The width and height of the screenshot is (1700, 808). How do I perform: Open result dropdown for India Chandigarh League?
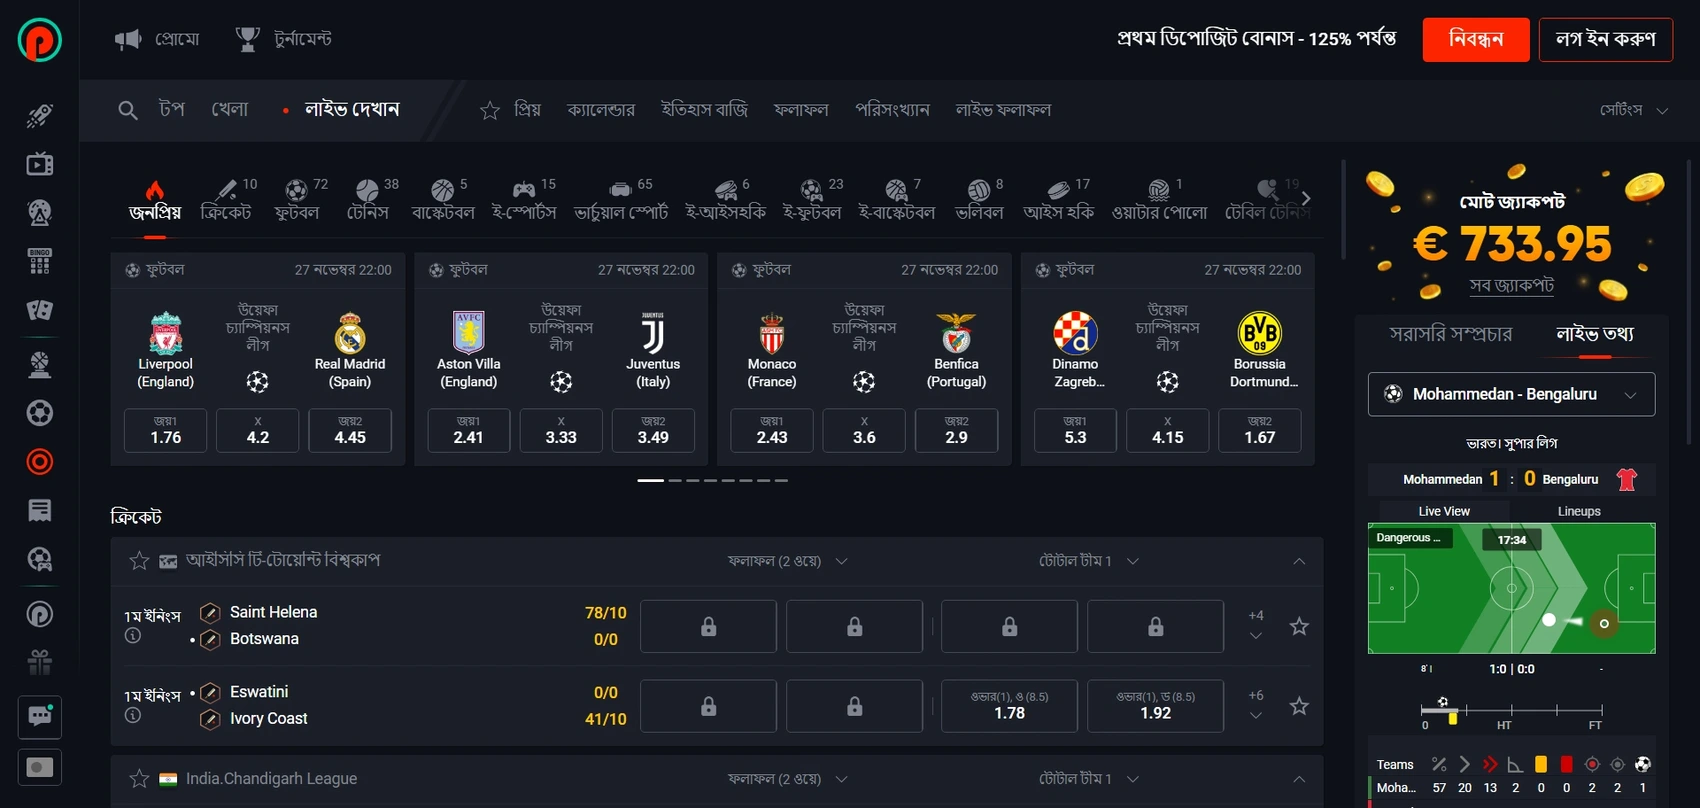(x=788, y=779)
